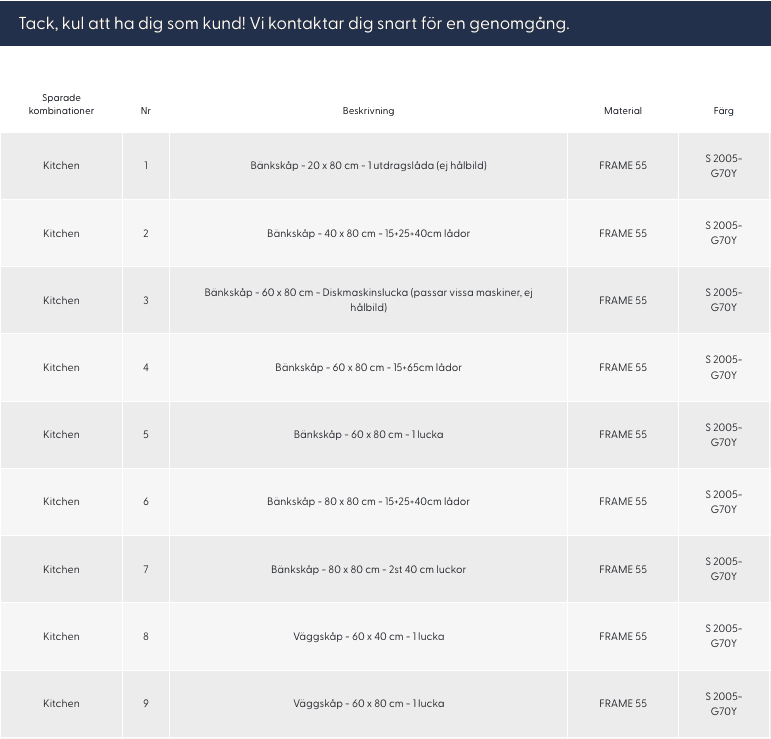Select Bänkskåp 60 x 80 cm 1 lucka
Viewport: 771px width, 739px height.
click(x=368, y=434)
